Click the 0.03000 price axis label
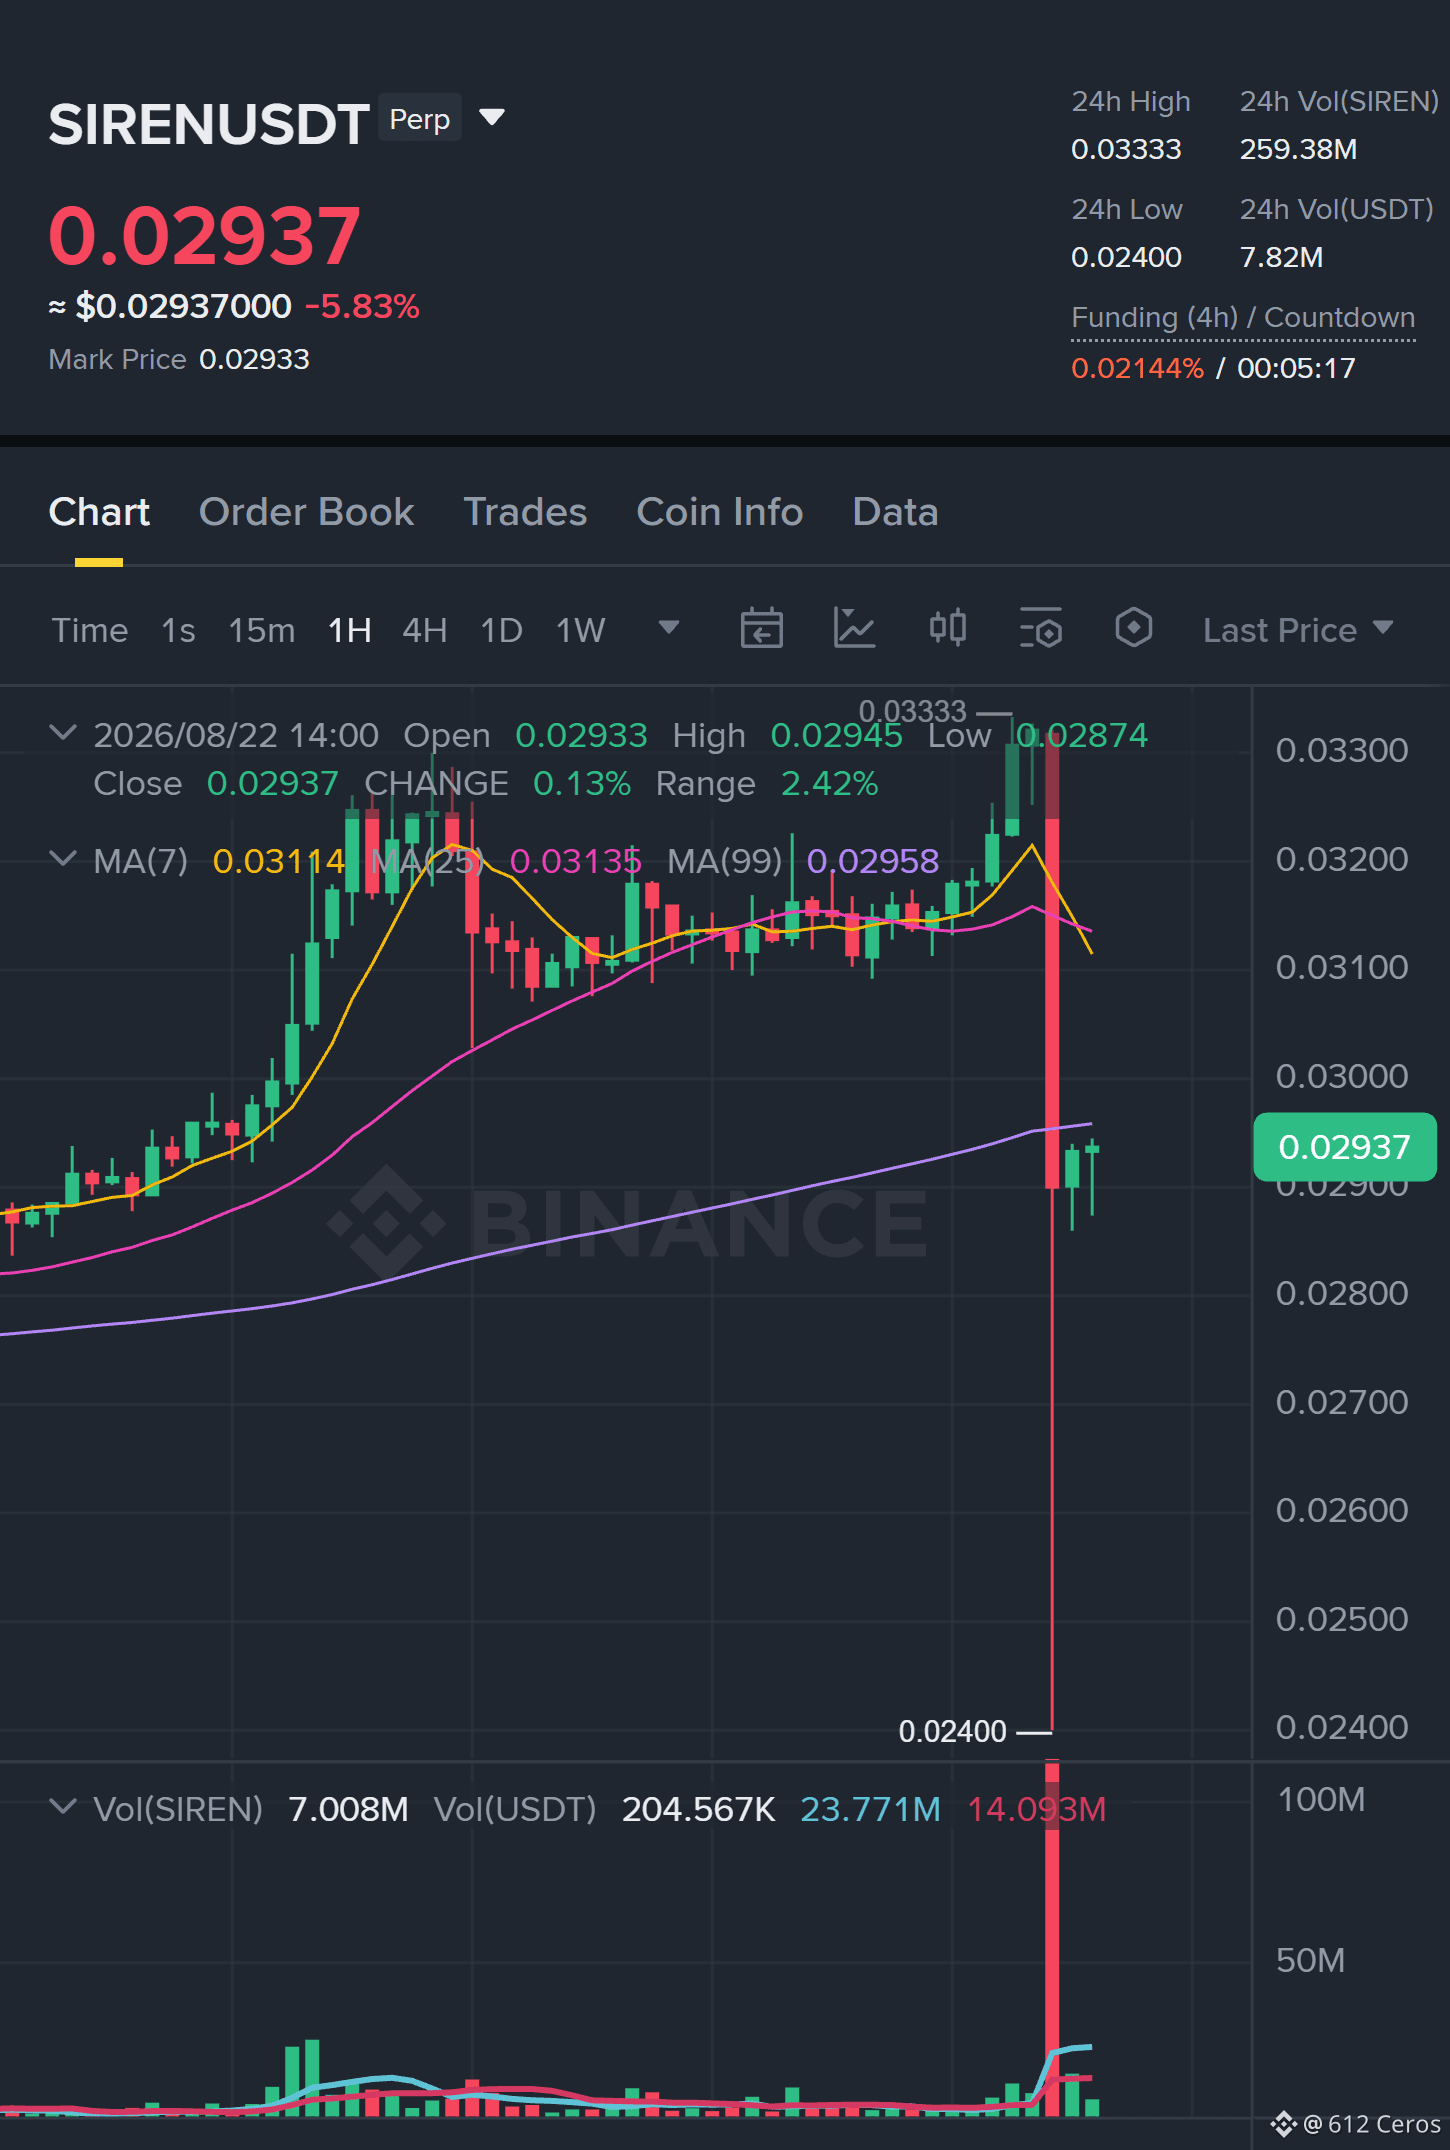 tap(1342, 1076)
